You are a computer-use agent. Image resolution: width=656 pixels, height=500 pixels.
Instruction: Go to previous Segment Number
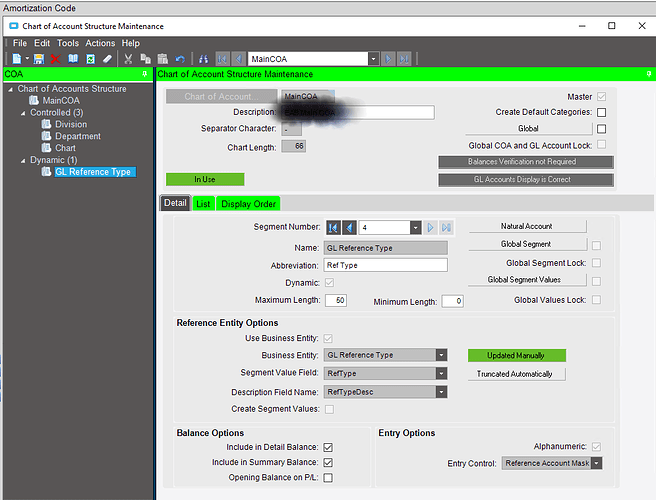click(349, 228)
